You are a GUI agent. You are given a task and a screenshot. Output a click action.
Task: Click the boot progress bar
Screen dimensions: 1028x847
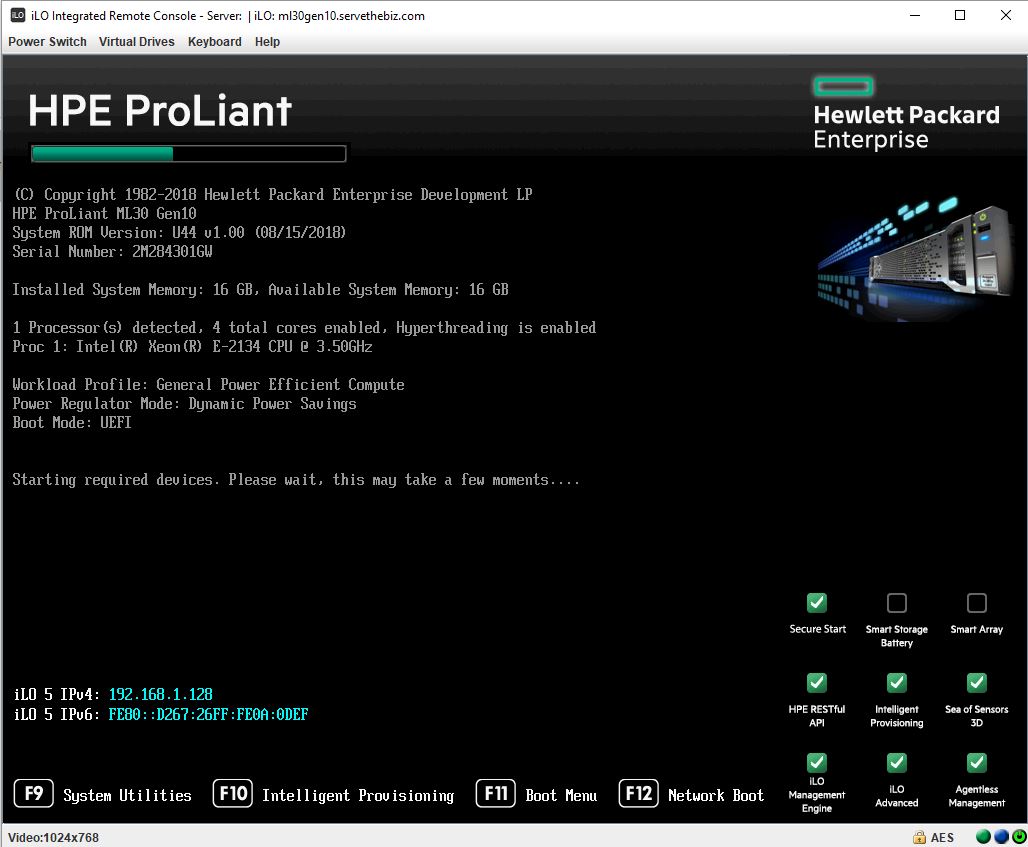click(189, 154)
